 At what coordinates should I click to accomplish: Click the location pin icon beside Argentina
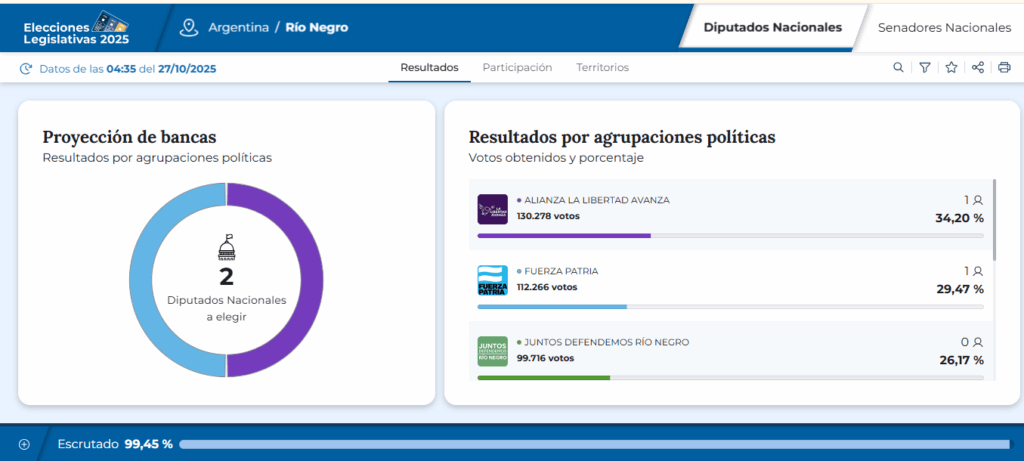(x=188, y=27)
